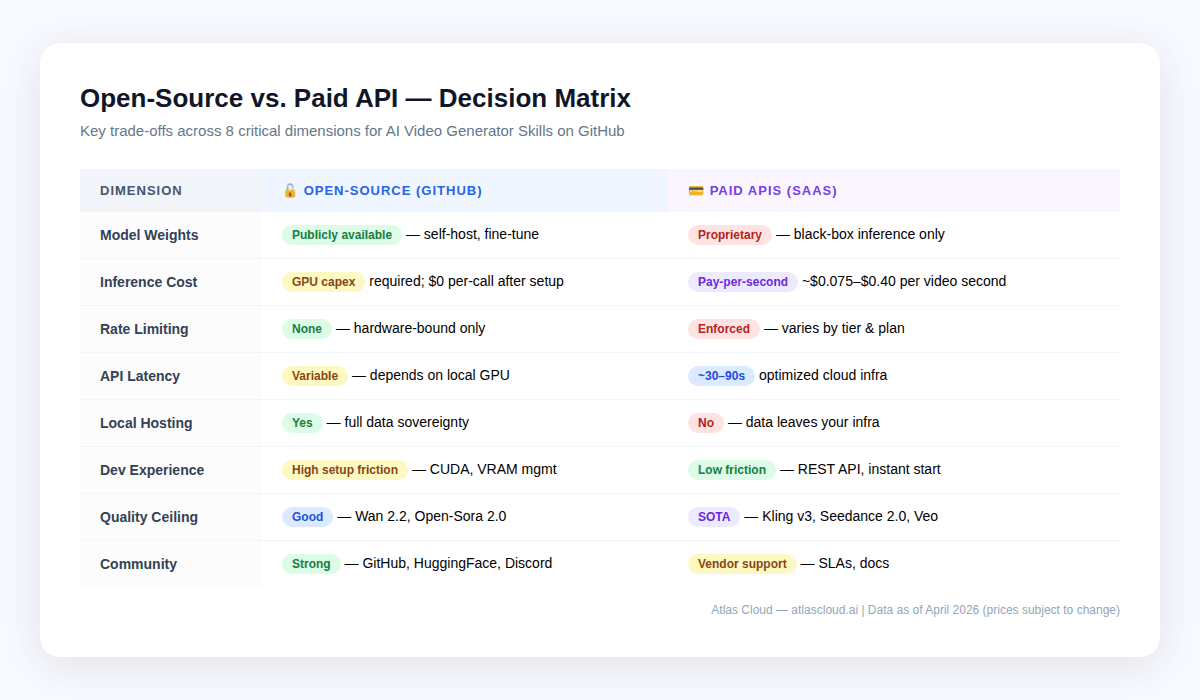The height and width of the screenshot is (700, 1200).
Task: Select the 'GPU capex' yellow badge
Action: coord(323,282)
